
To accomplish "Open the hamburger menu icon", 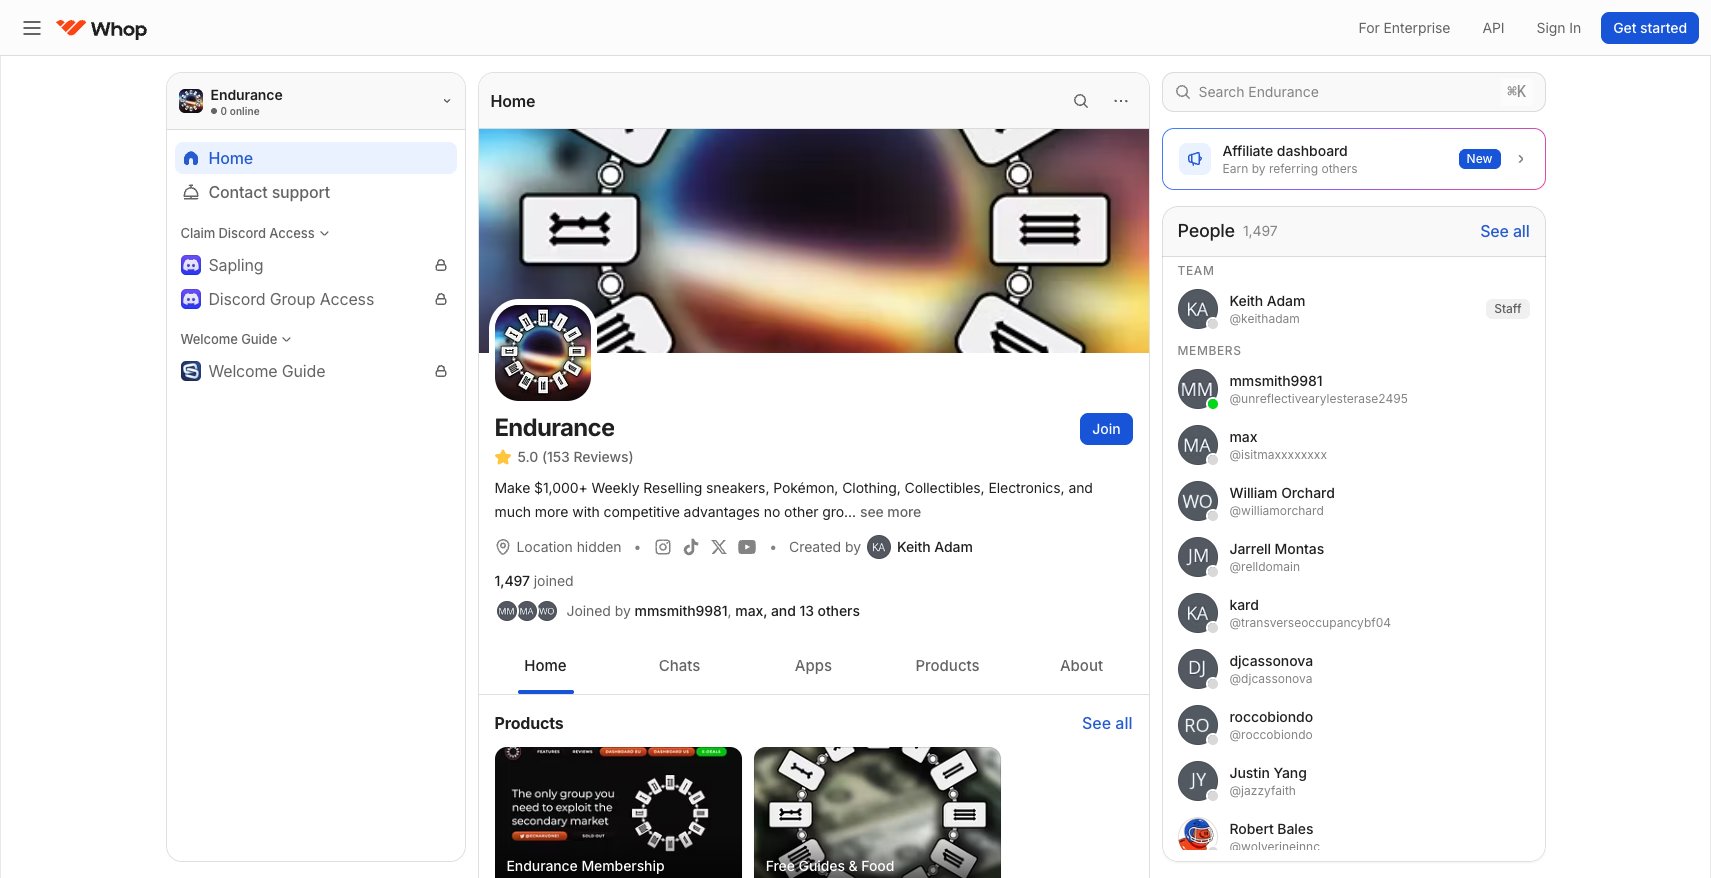I will (32, 28).
